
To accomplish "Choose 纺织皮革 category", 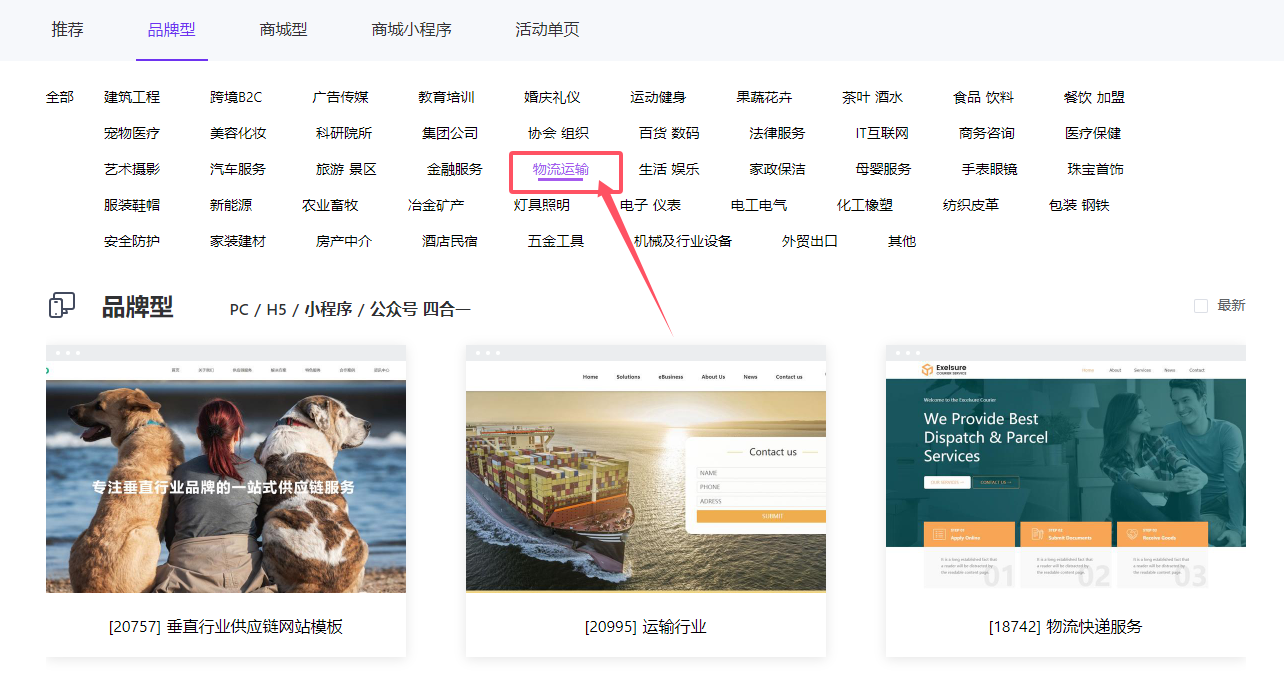I will tap(970, 205).
